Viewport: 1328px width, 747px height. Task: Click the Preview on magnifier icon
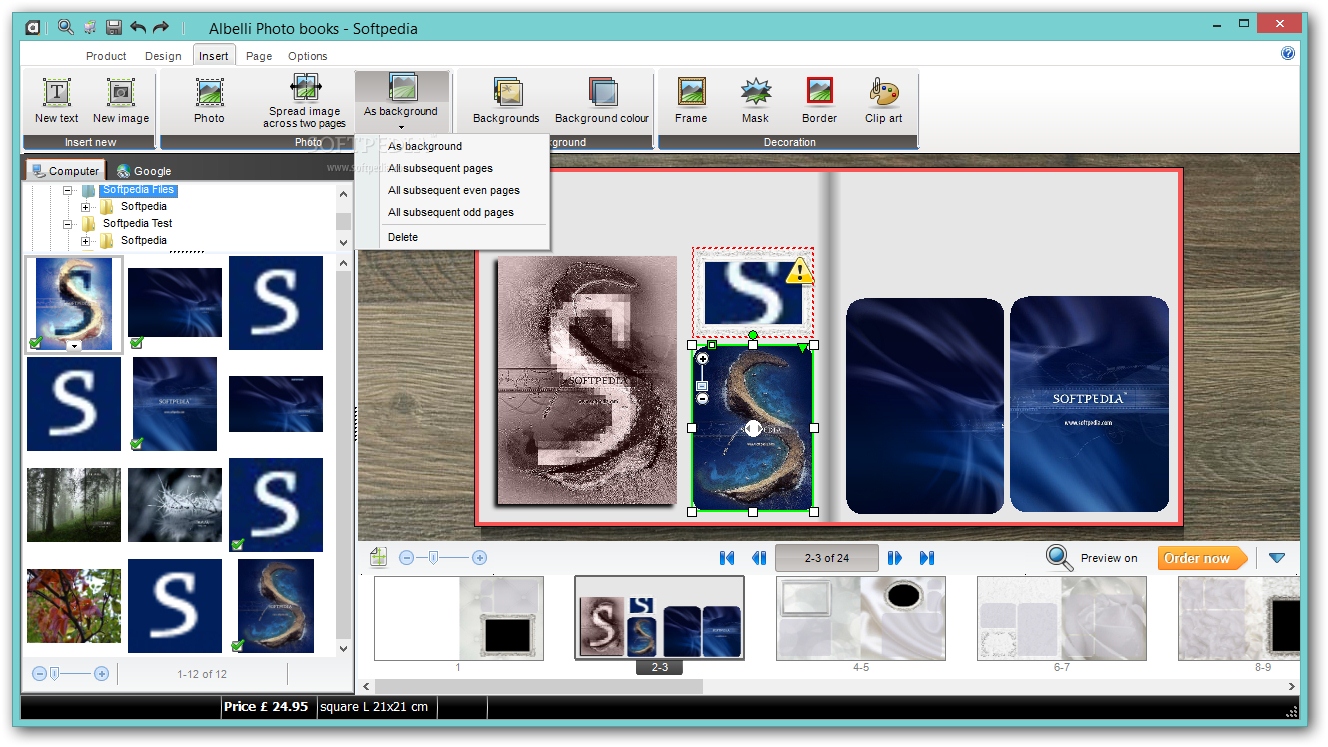1060,558
